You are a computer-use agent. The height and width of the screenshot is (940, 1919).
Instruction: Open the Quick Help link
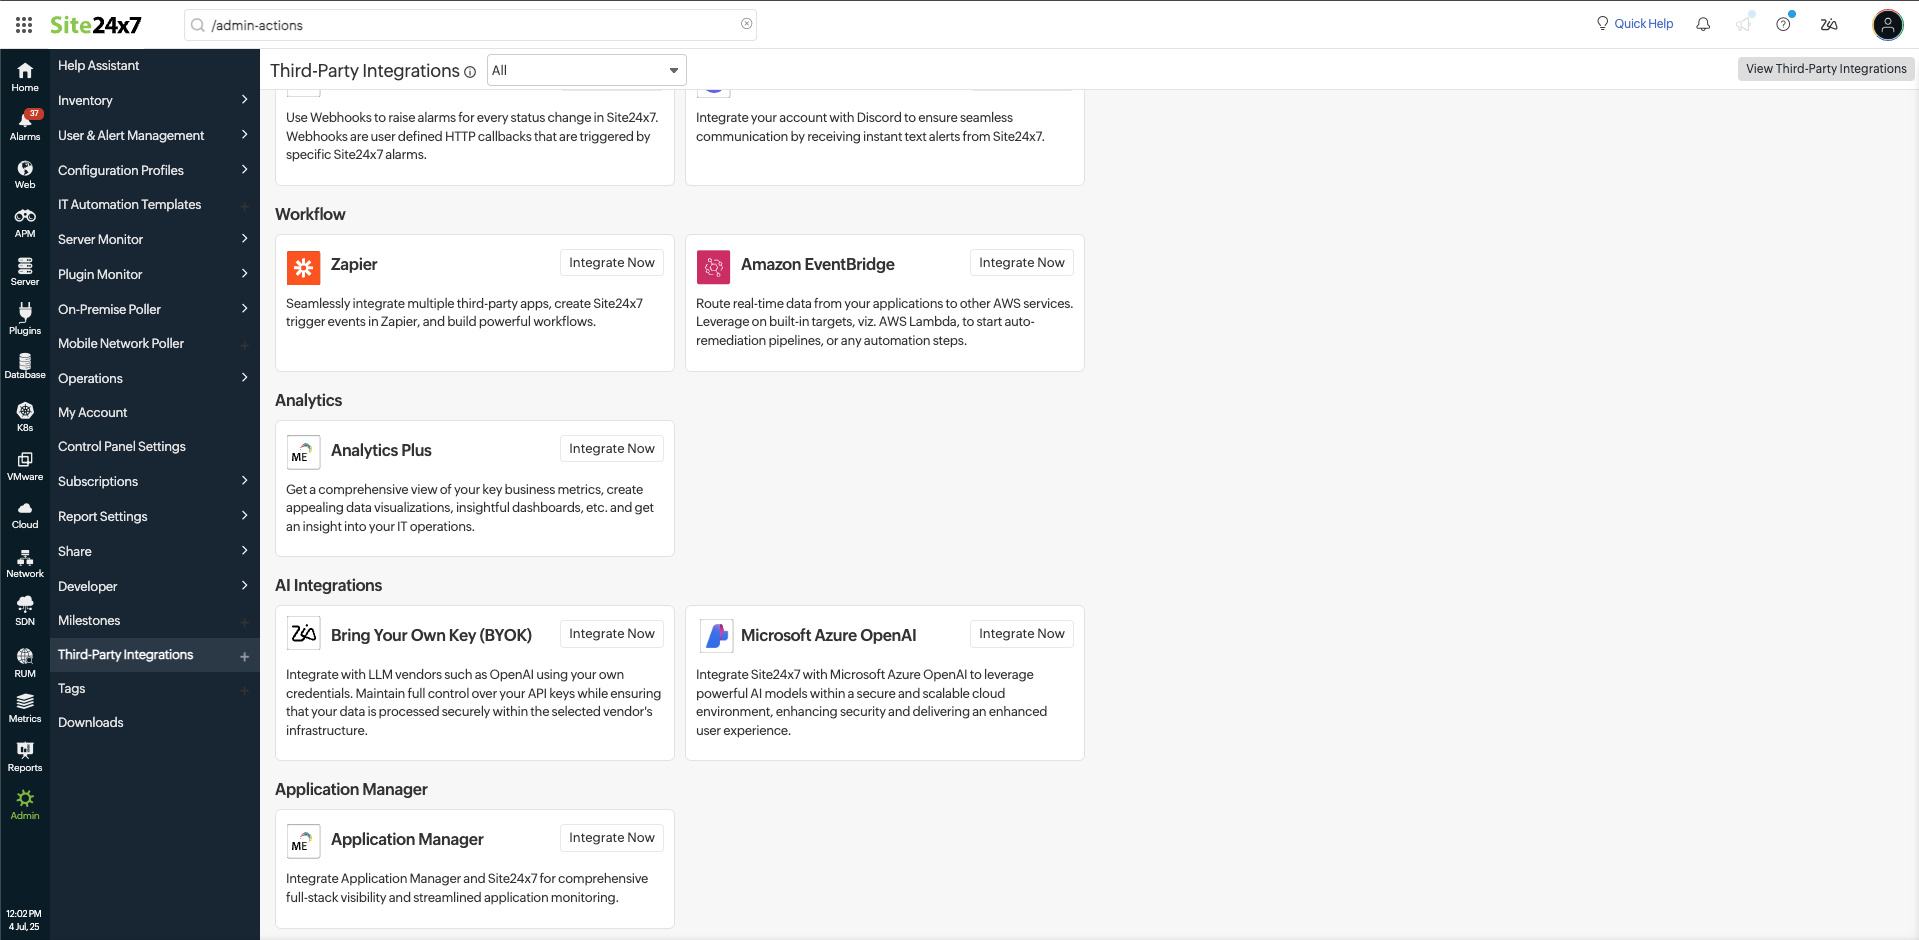point(1635,24)
